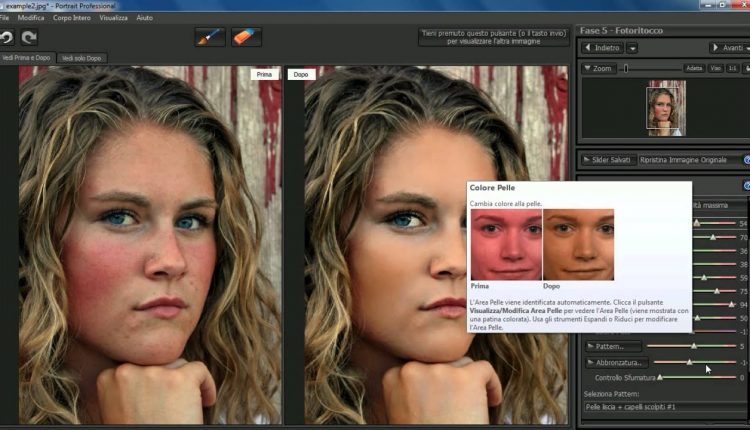Open the Modifica menu

click(31, 18)
